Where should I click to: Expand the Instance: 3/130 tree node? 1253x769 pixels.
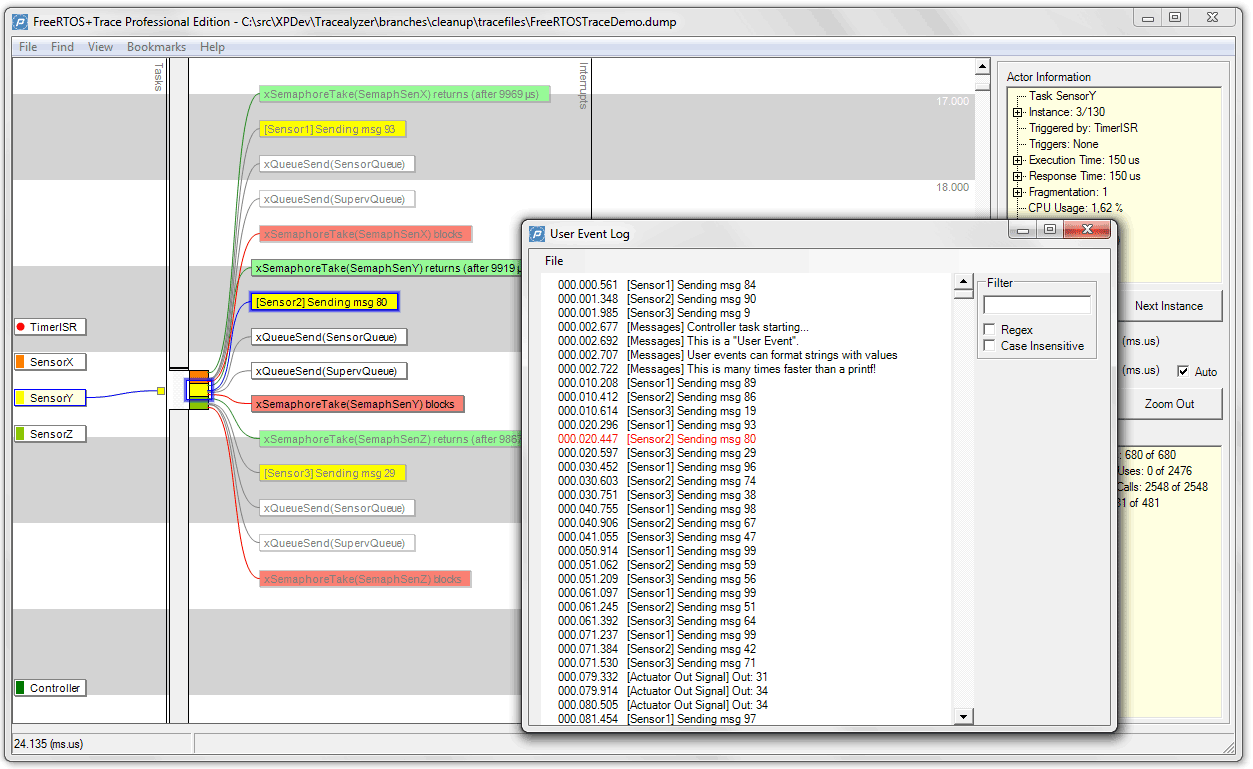[1018, 112]
